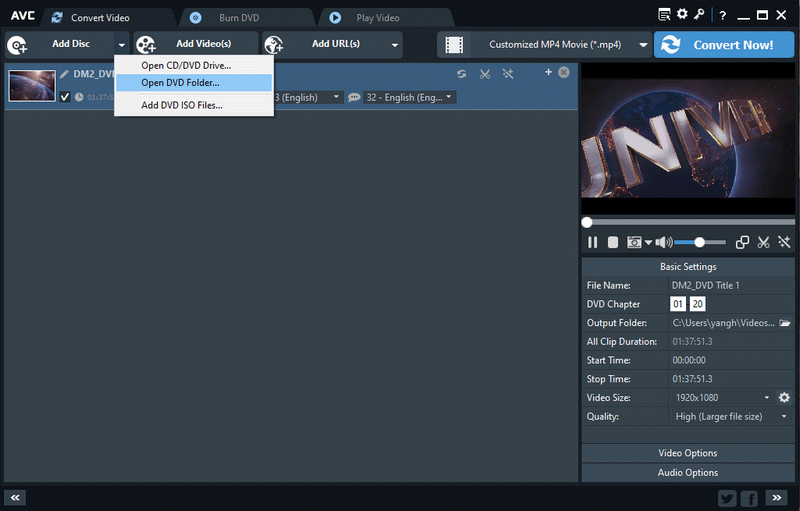The width and height of the screenshot is (800, 511).
Task: Share on Facebook via the f icon
Action: [749, 498]
